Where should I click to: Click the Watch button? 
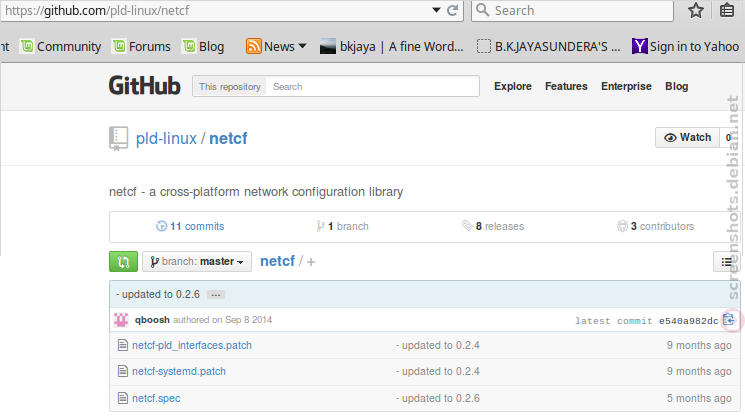tap(687, 138)
